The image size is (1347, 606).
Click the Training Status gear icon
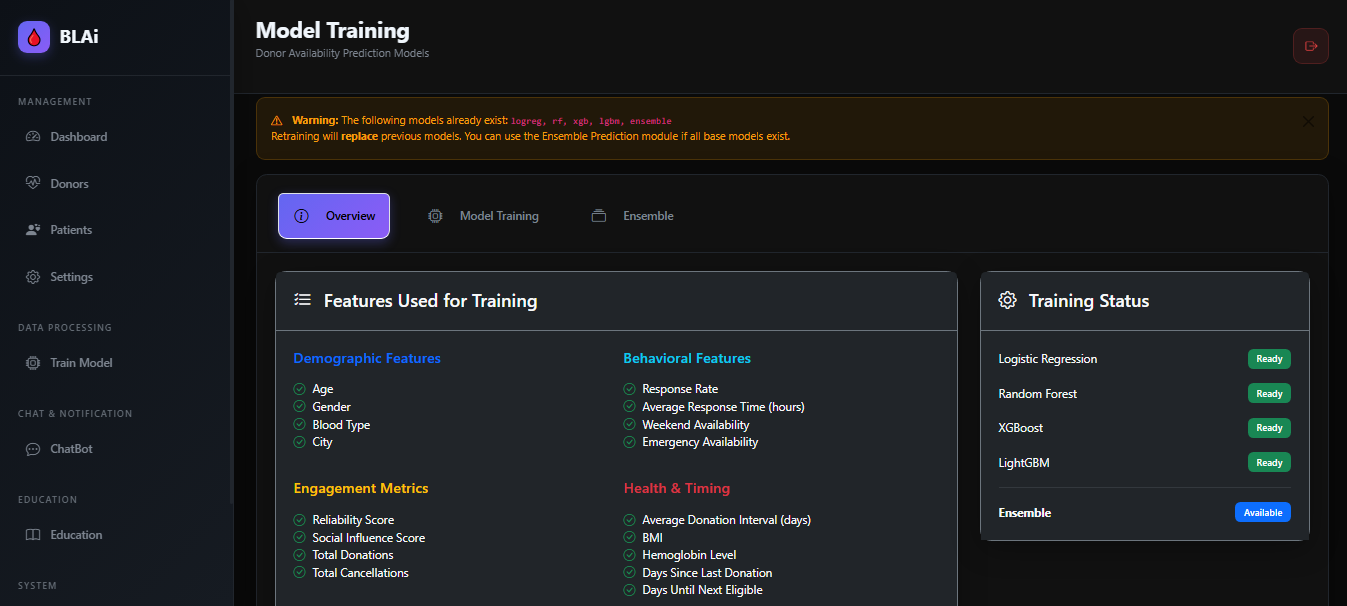(1008, 301)
